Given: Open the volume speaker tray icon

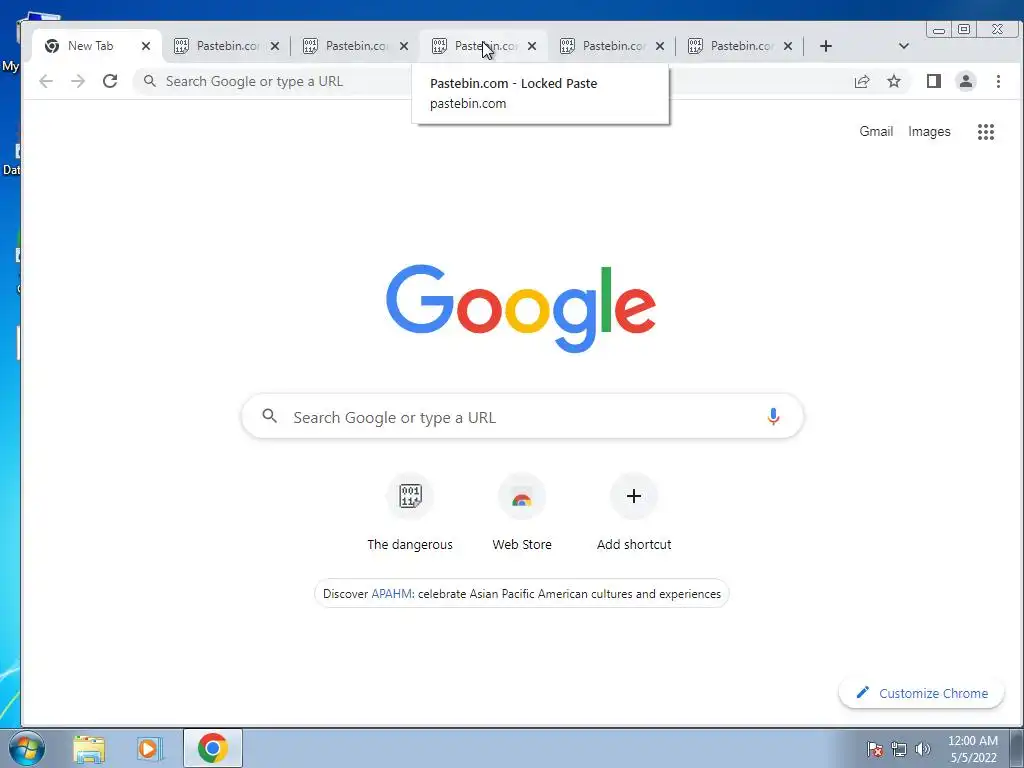Looking at the screenshot, I should tap(922, 750).
